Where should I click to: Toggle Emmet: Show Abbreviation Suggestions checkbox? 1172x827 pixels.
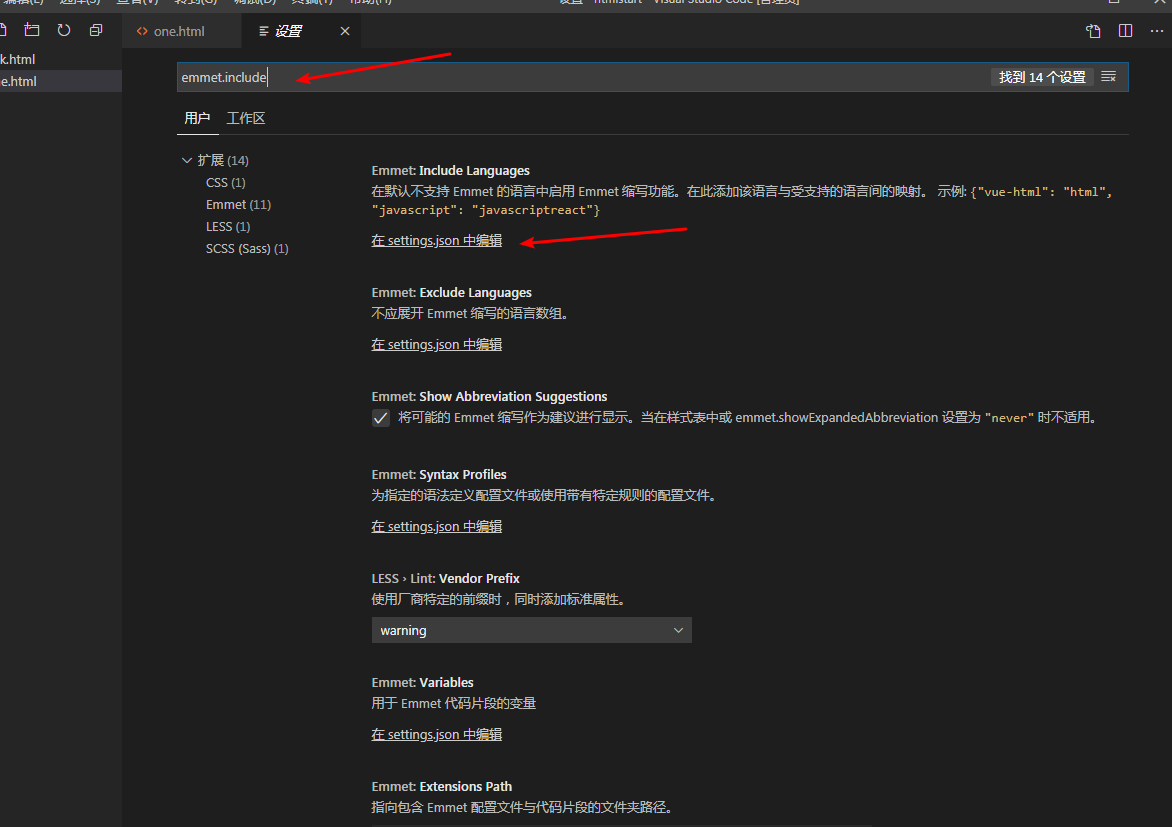(x=380, y=417)
